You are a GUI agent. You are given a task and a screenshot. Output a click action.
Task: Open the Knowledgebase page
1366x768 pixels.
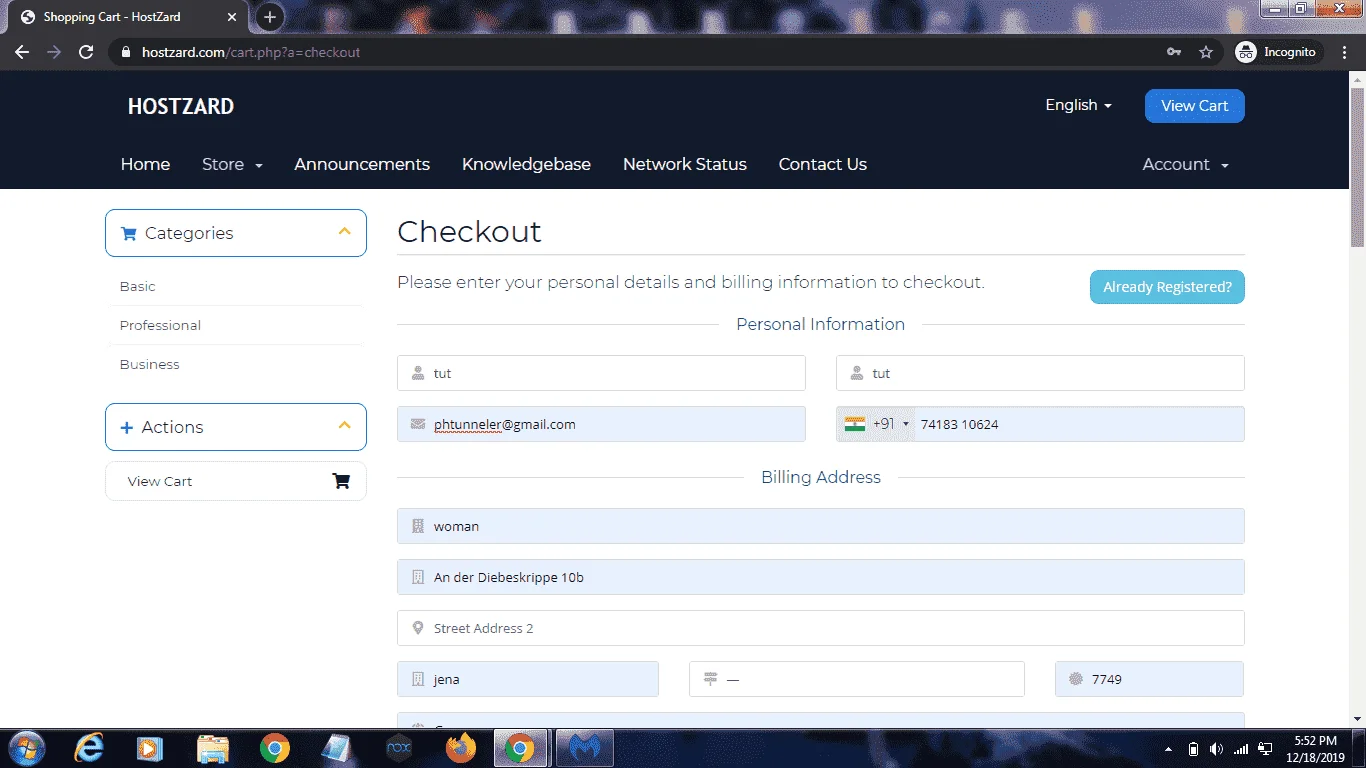(x=526, y=164)
